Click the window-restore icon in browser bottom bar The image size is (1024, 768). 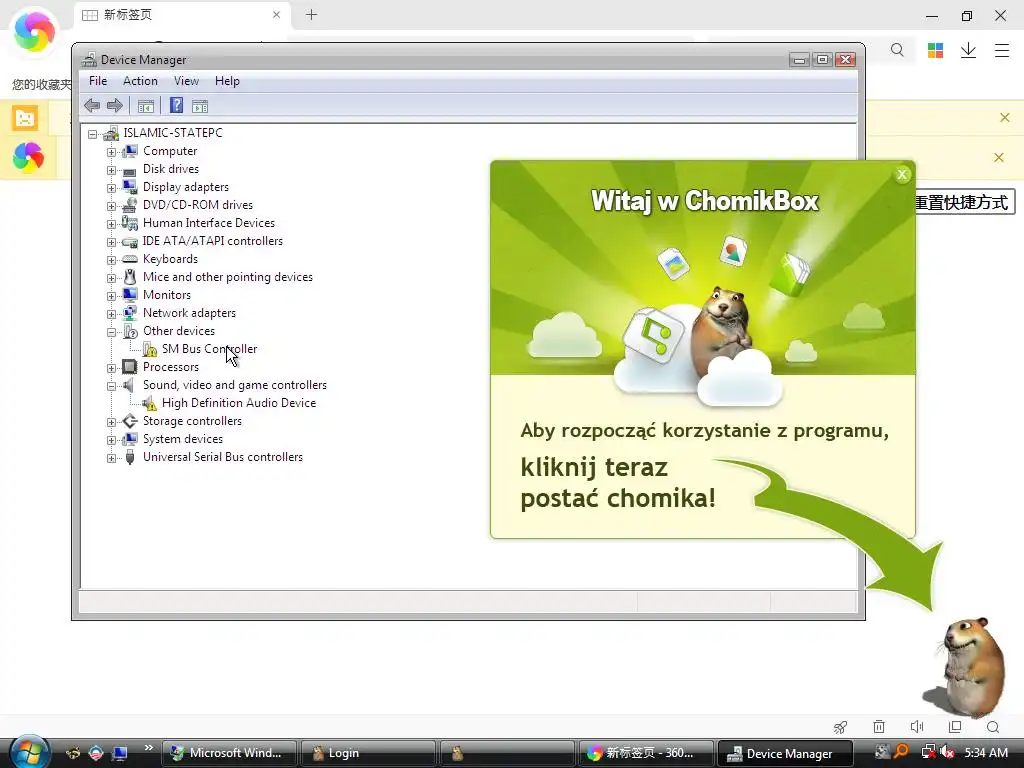tap(955, 727)
